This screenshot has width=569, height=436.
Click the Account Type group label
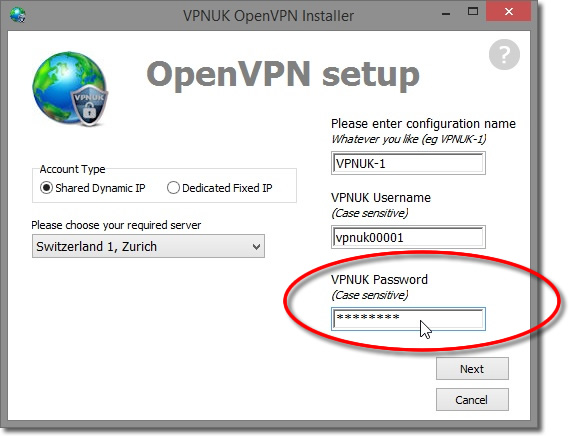73,169
